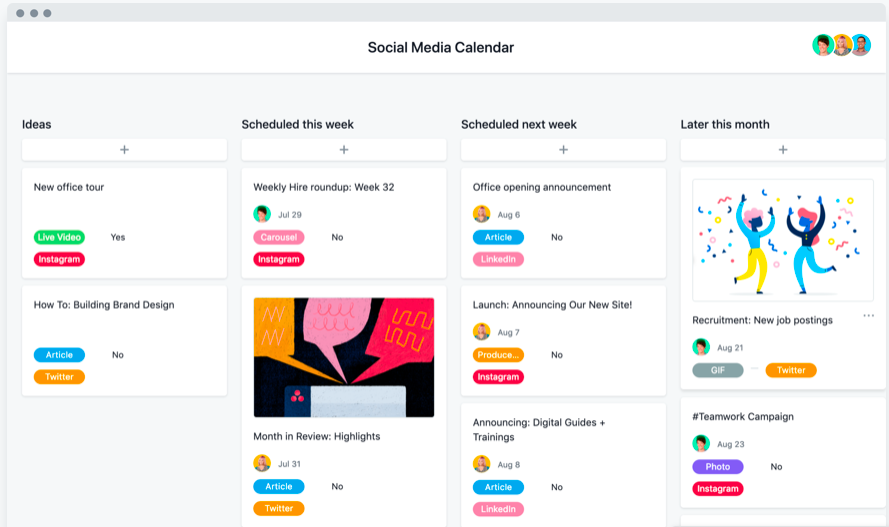Click assignee avatar on Weekly Hire roundup card
Image resolution: width=889 pixels, height=527 pixels.
pyautogui.click(x=262, y=214)
